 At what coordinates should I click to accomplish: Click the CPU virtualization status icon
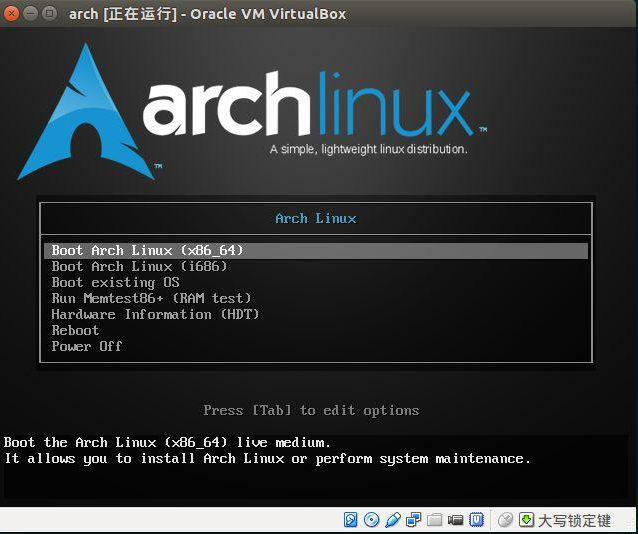pyautogui.click(x=476, y=520)
